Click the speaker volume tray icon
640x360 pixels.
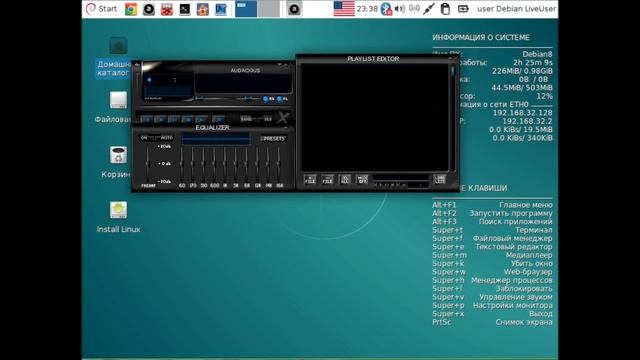[x=400, y=9]
